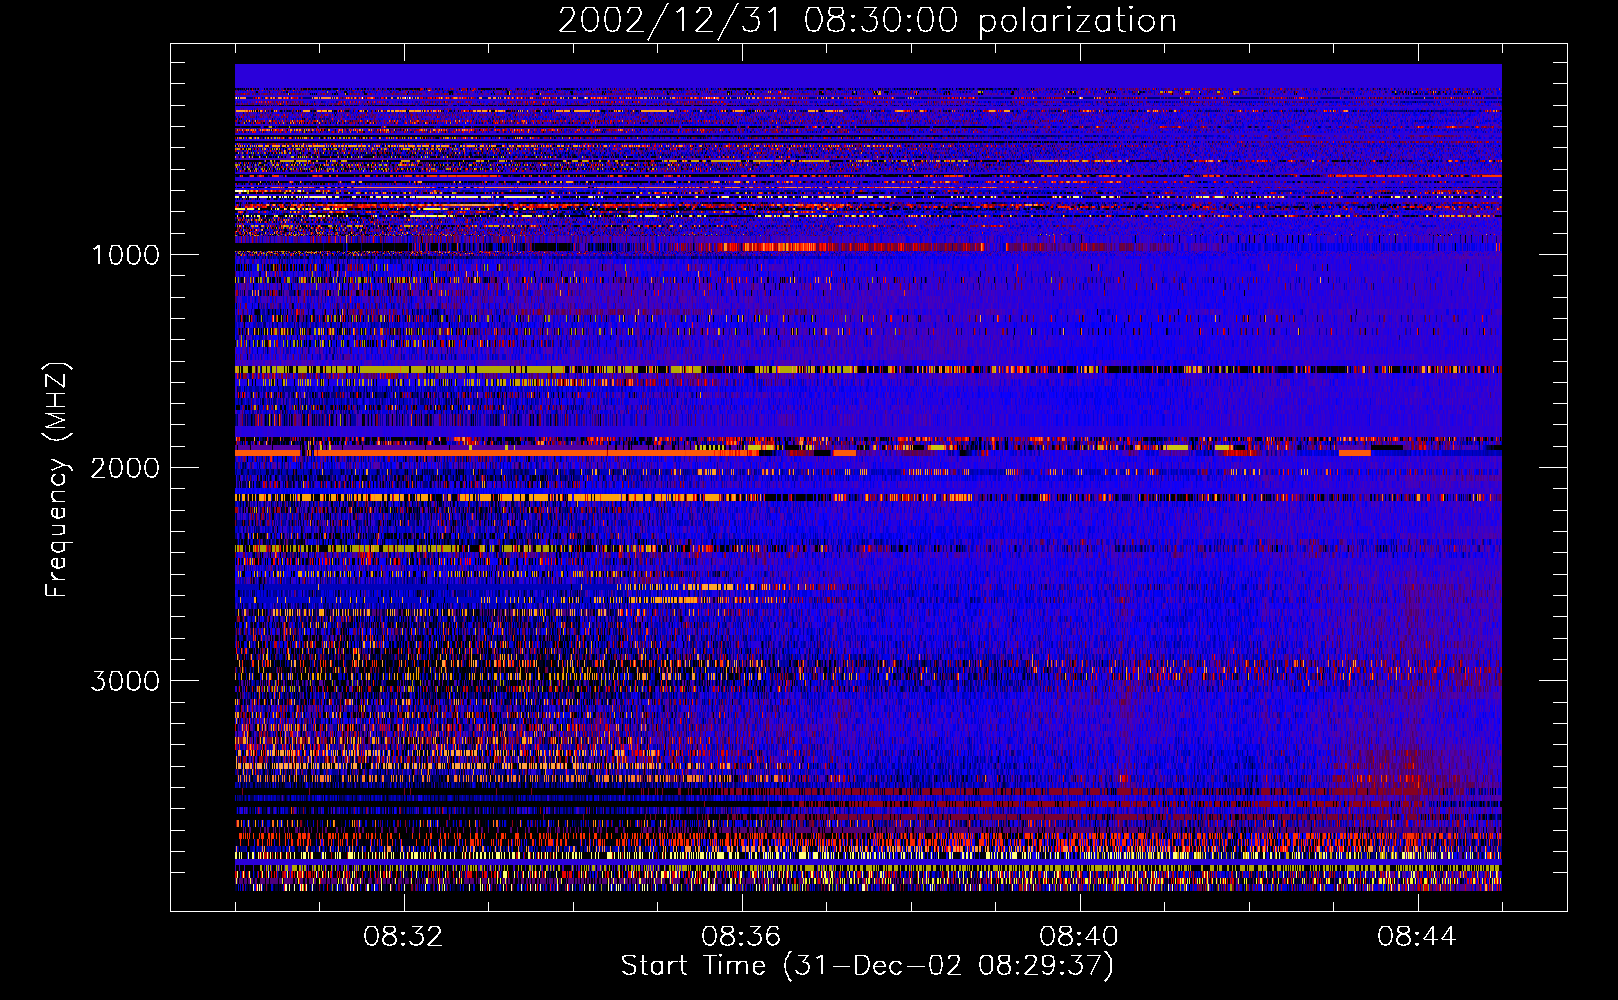Screen dimensions: 1618x1000
Task: Click the 'Start Time (31-Dec-02 08:29:37)' label
Action: coord(867,966)
